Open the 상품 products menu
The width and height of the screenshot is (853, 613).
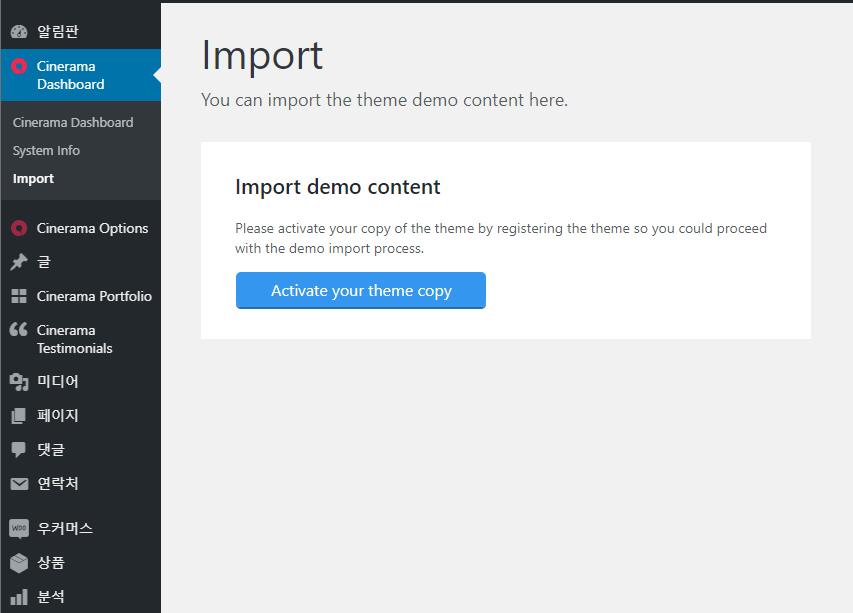tap(81, 562)
